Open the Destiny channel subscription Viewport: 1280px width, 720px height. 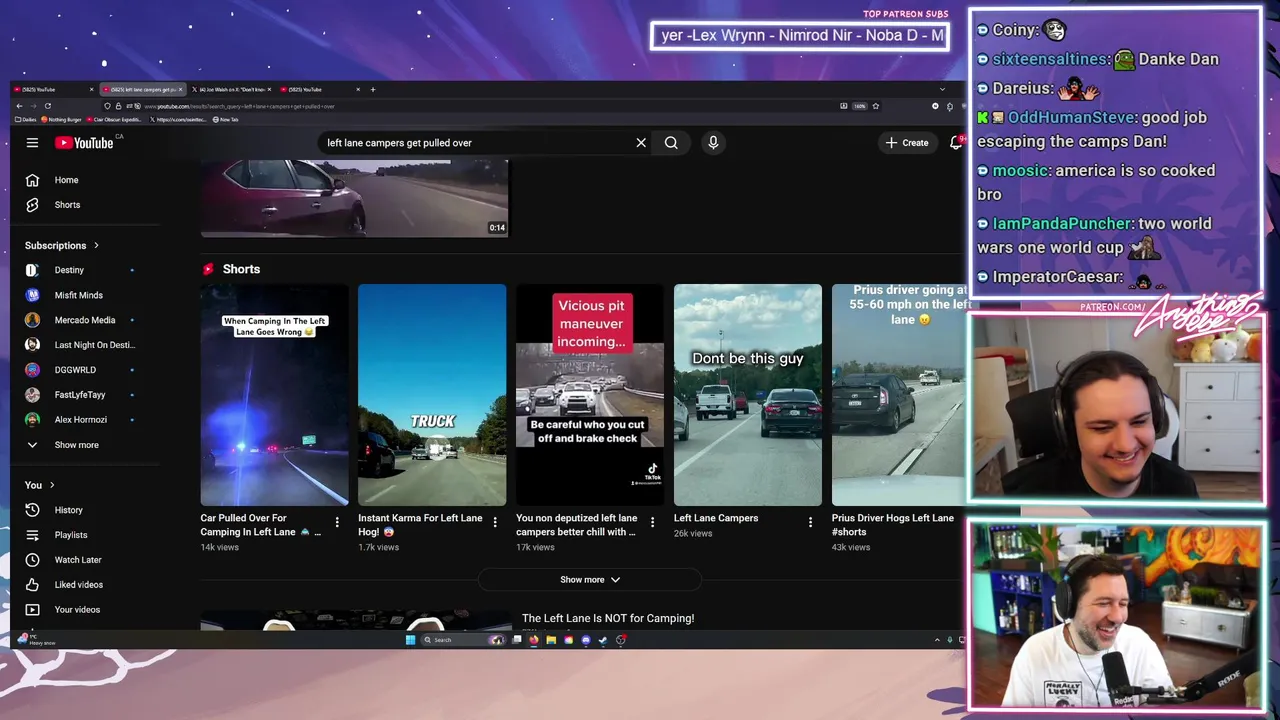click(68, 270)
